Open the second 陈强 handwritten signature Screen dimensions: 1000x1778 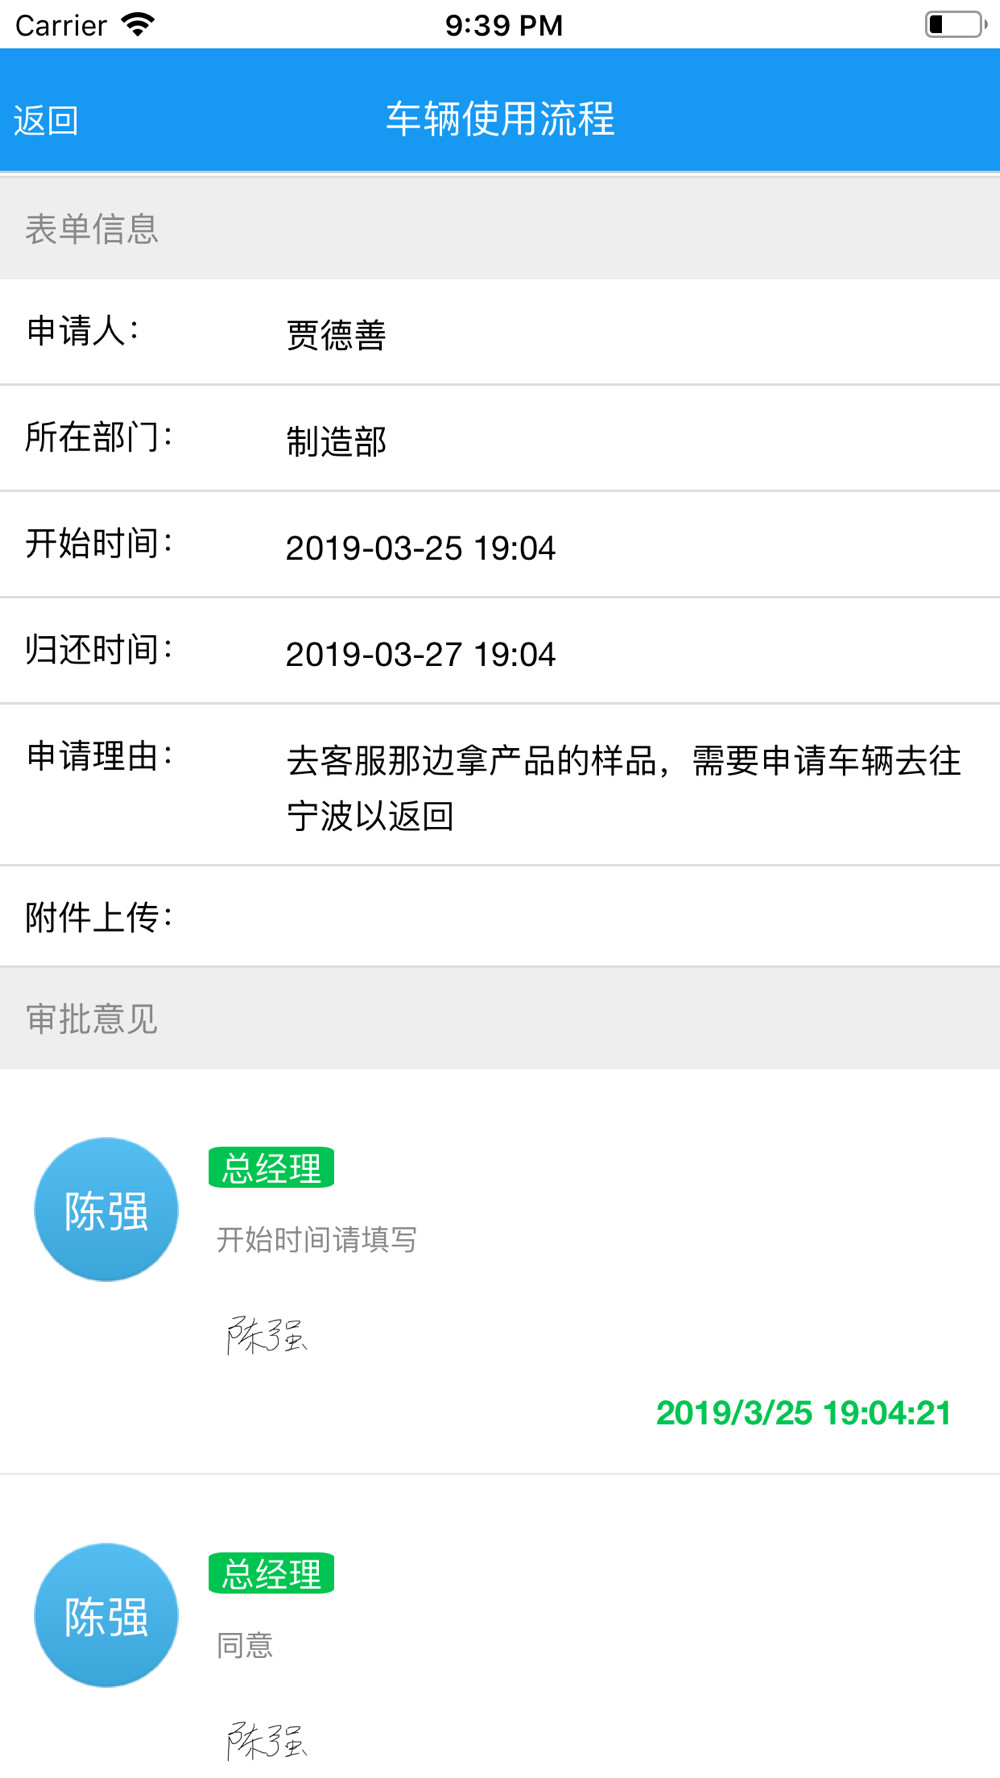coord(266,1741)
